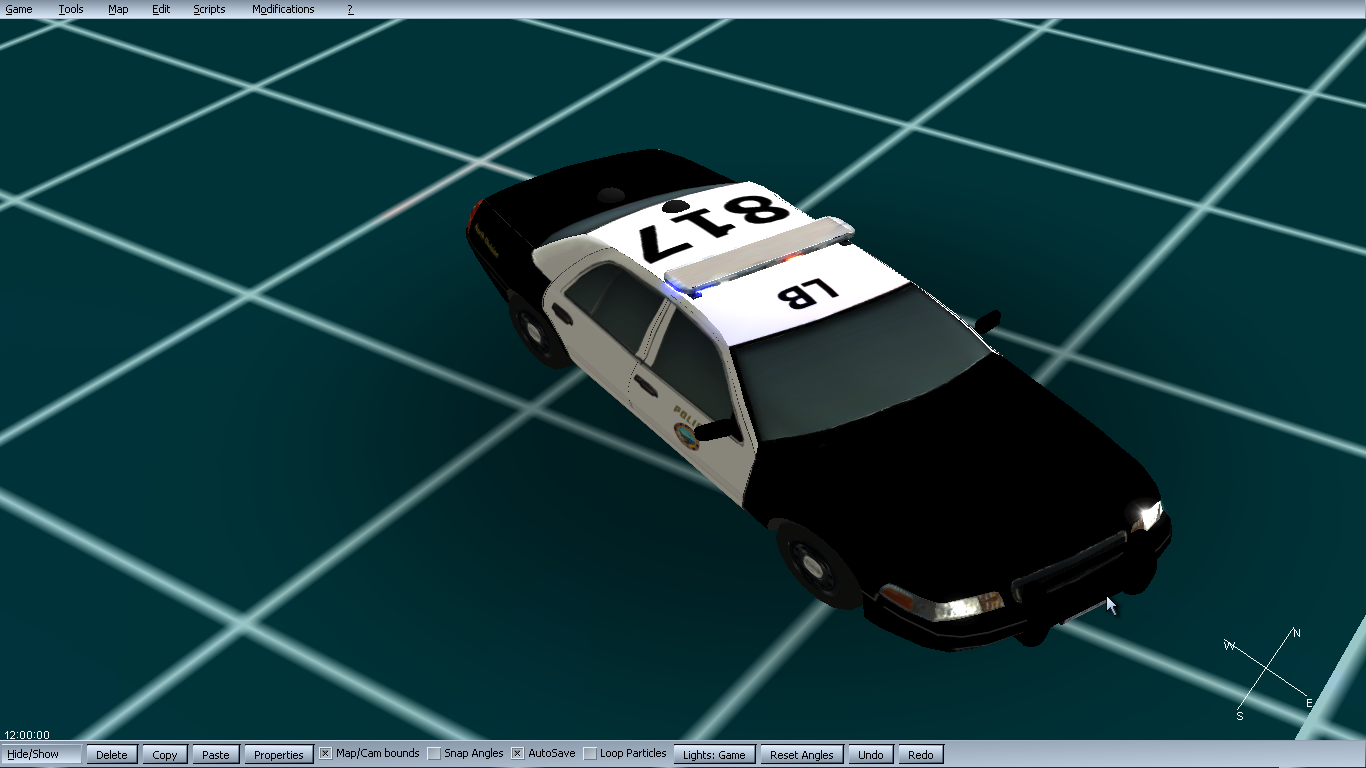
Task: Open the Map menu
Action: tap(118, 9)
